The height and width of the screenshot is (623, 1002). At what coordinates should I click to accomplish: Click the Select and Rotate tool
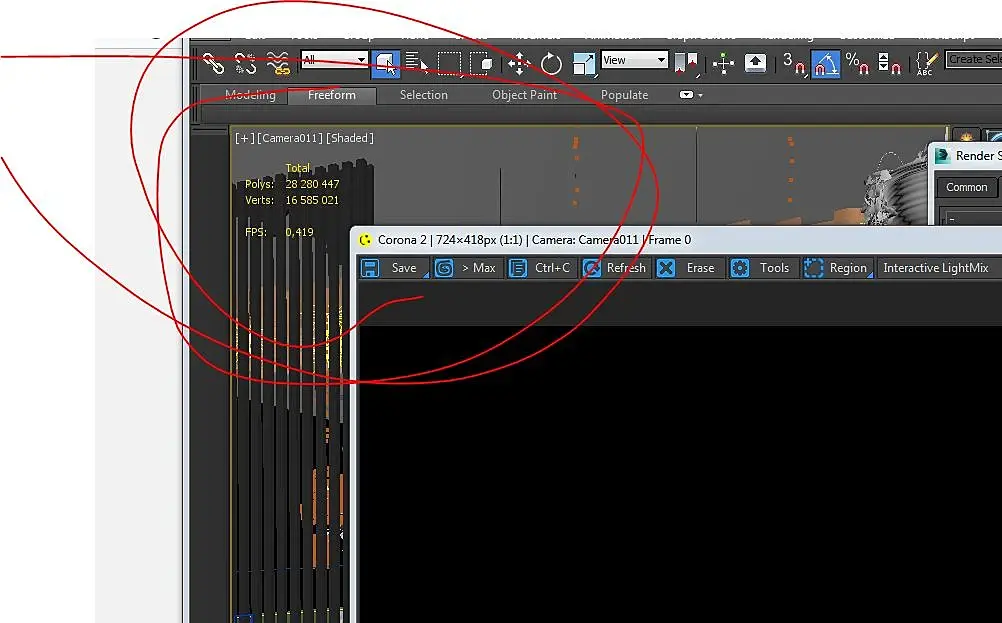click(x=551, y=64)
